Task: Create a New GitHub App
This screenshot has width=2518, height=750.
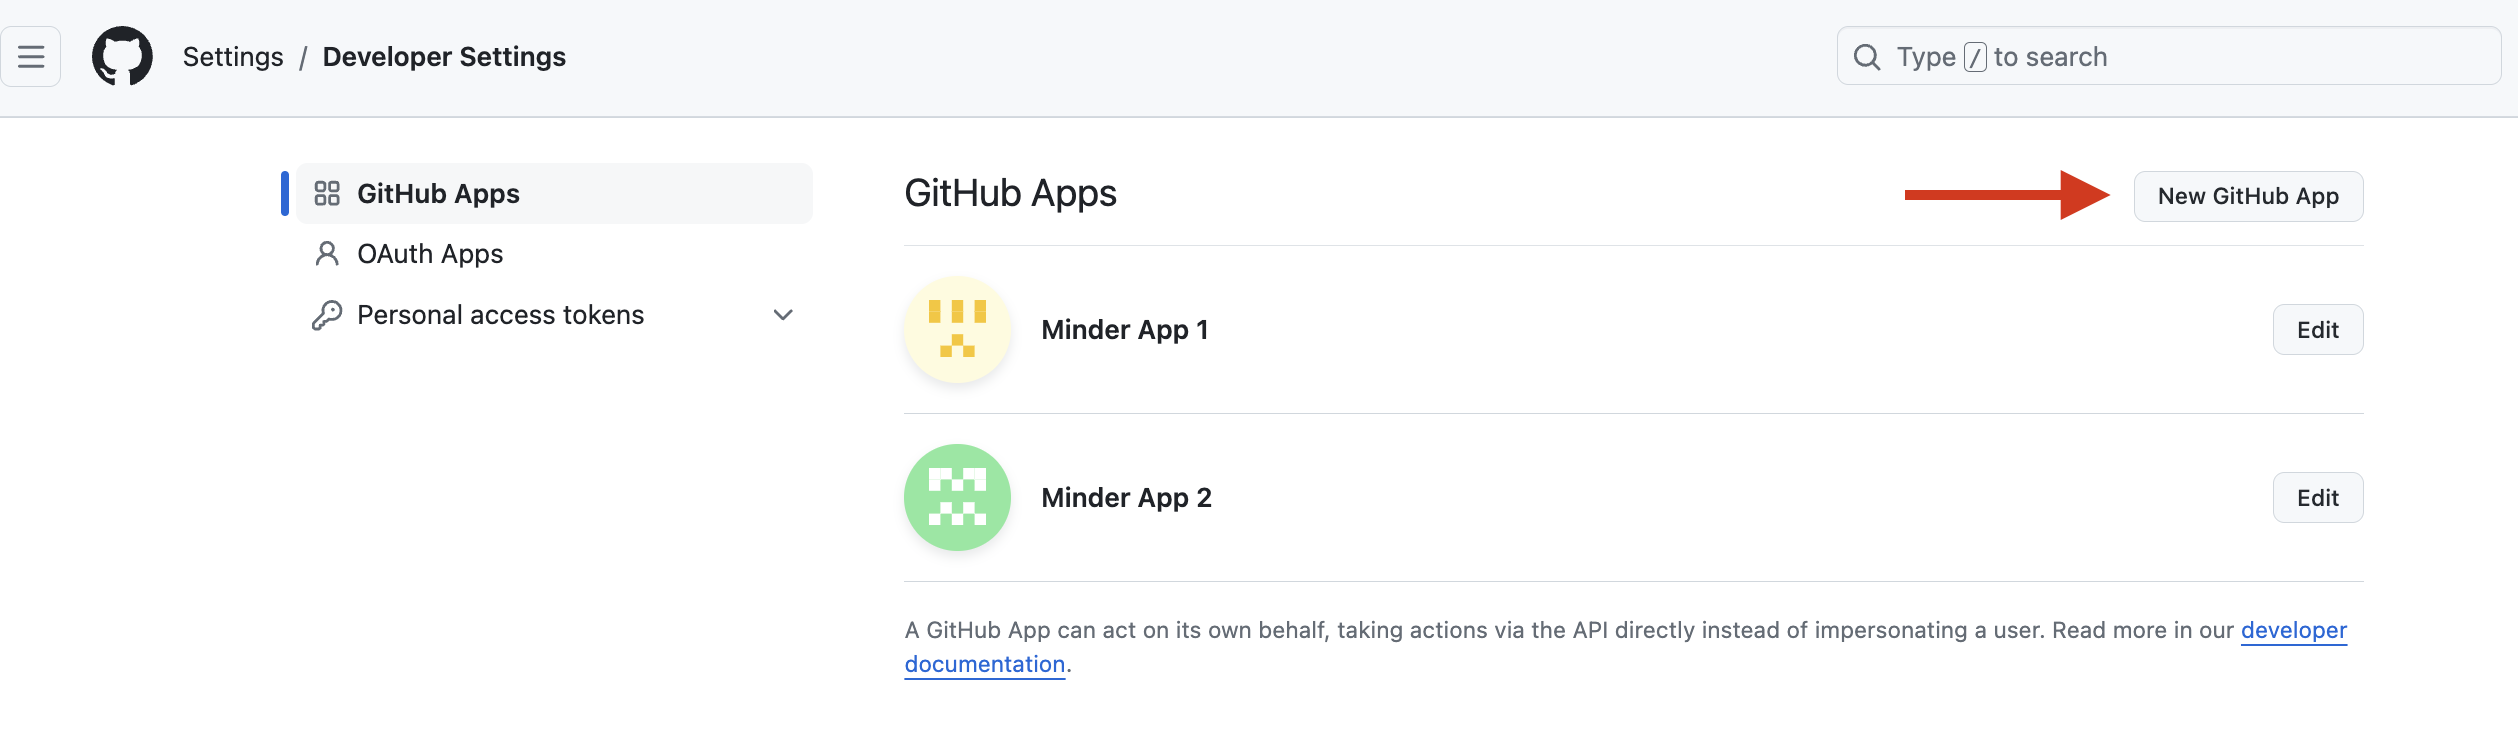Action: [2248, 196]
